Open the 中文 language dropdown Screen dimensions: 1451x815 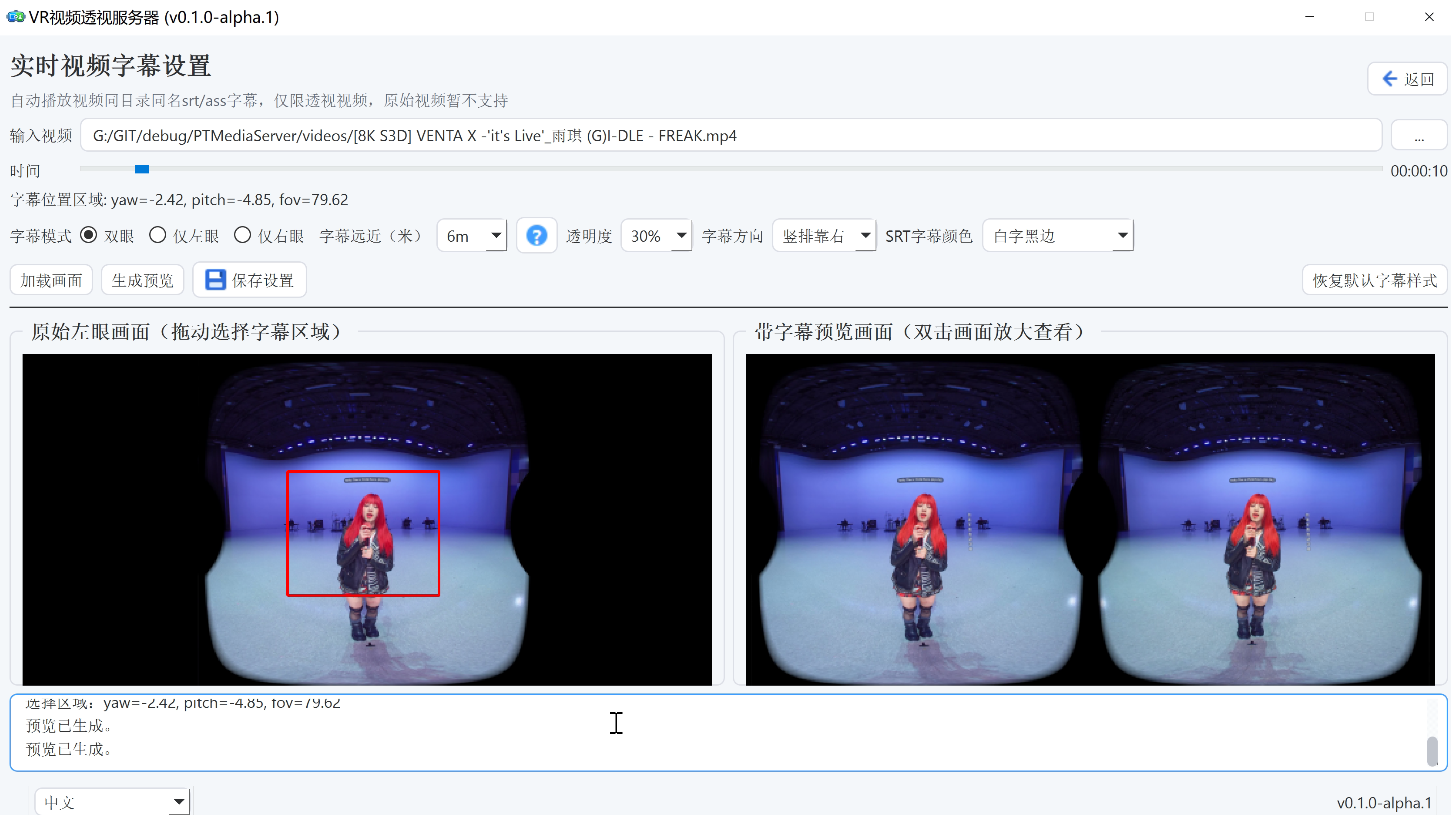pos(112,802)
